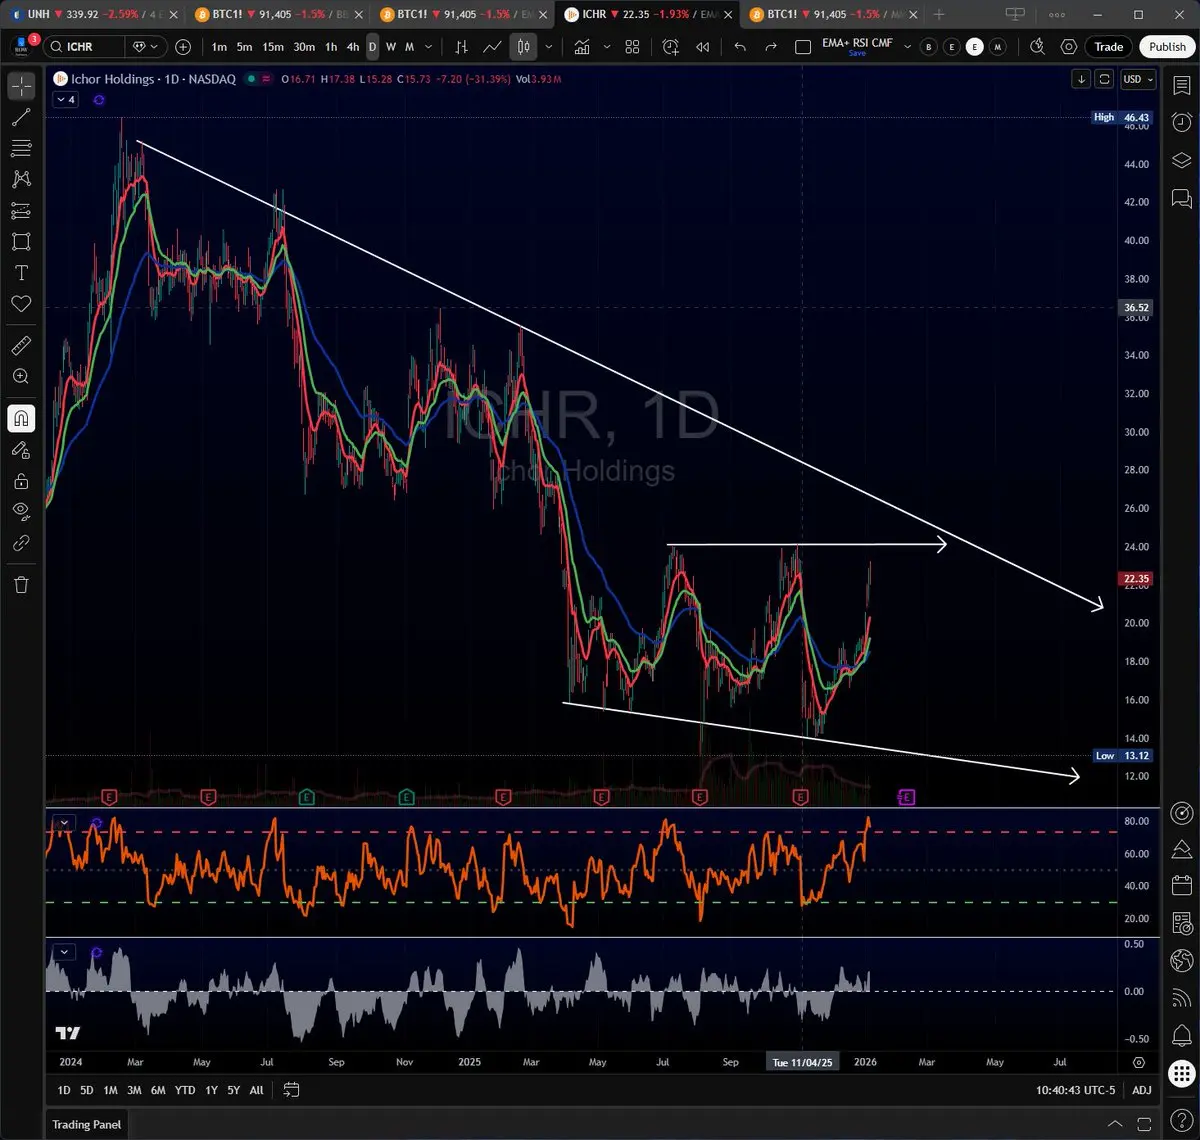The width and height of the screenshot is (1200, 1140).
Task: Open the watchlist panel
Action: (x=1181, y=87)
